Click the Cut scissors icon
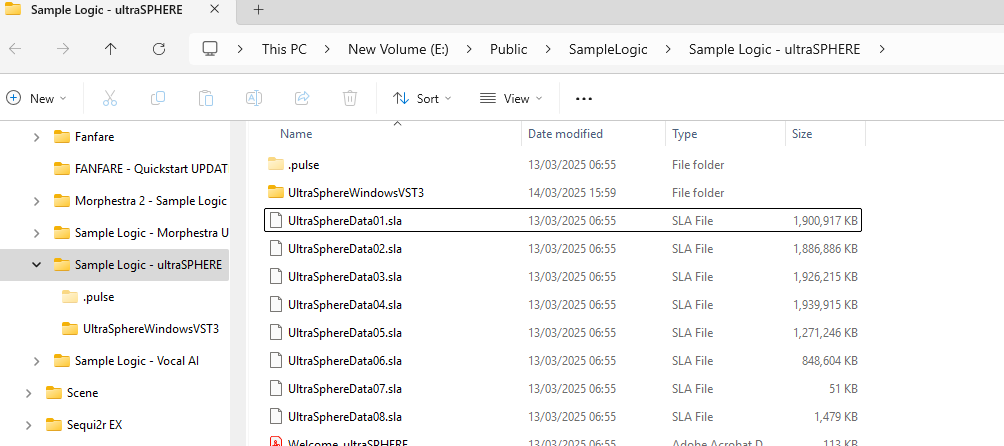Screen dimensions: 1004x446 [x=109, y=98]
